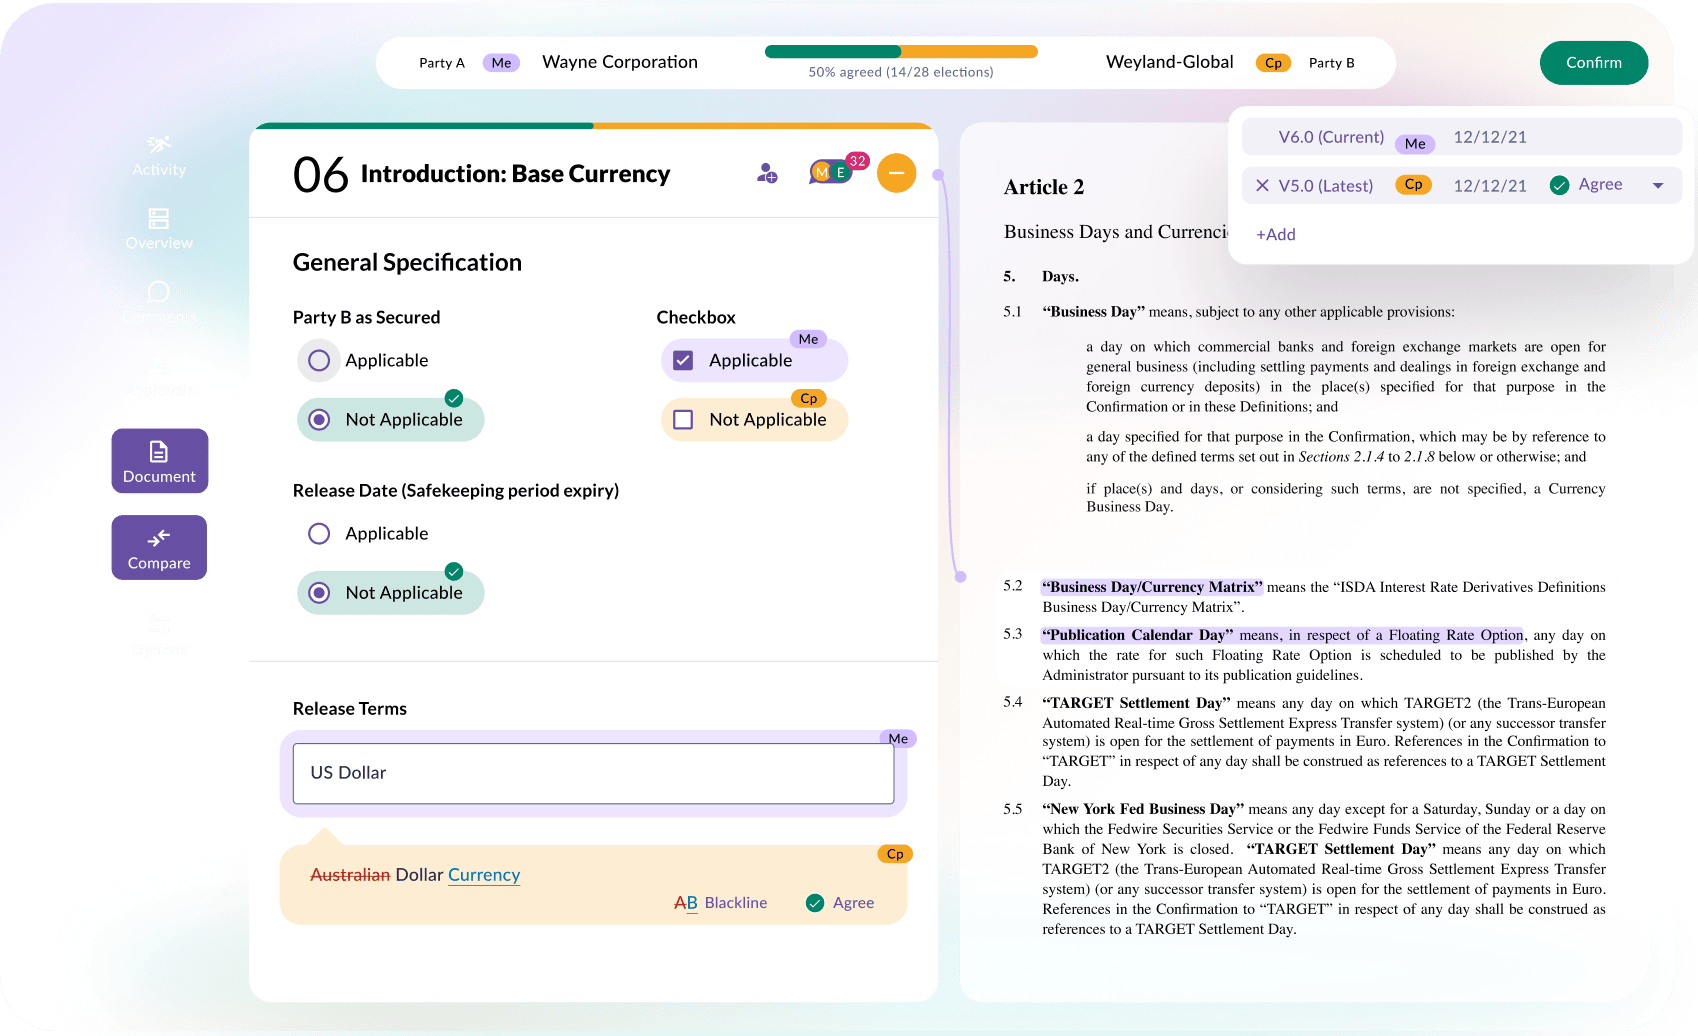This screenshot has height=1036, width=1698.
Task: Click connector dot beside clause 5.2
Action: [x=961, y=577]
